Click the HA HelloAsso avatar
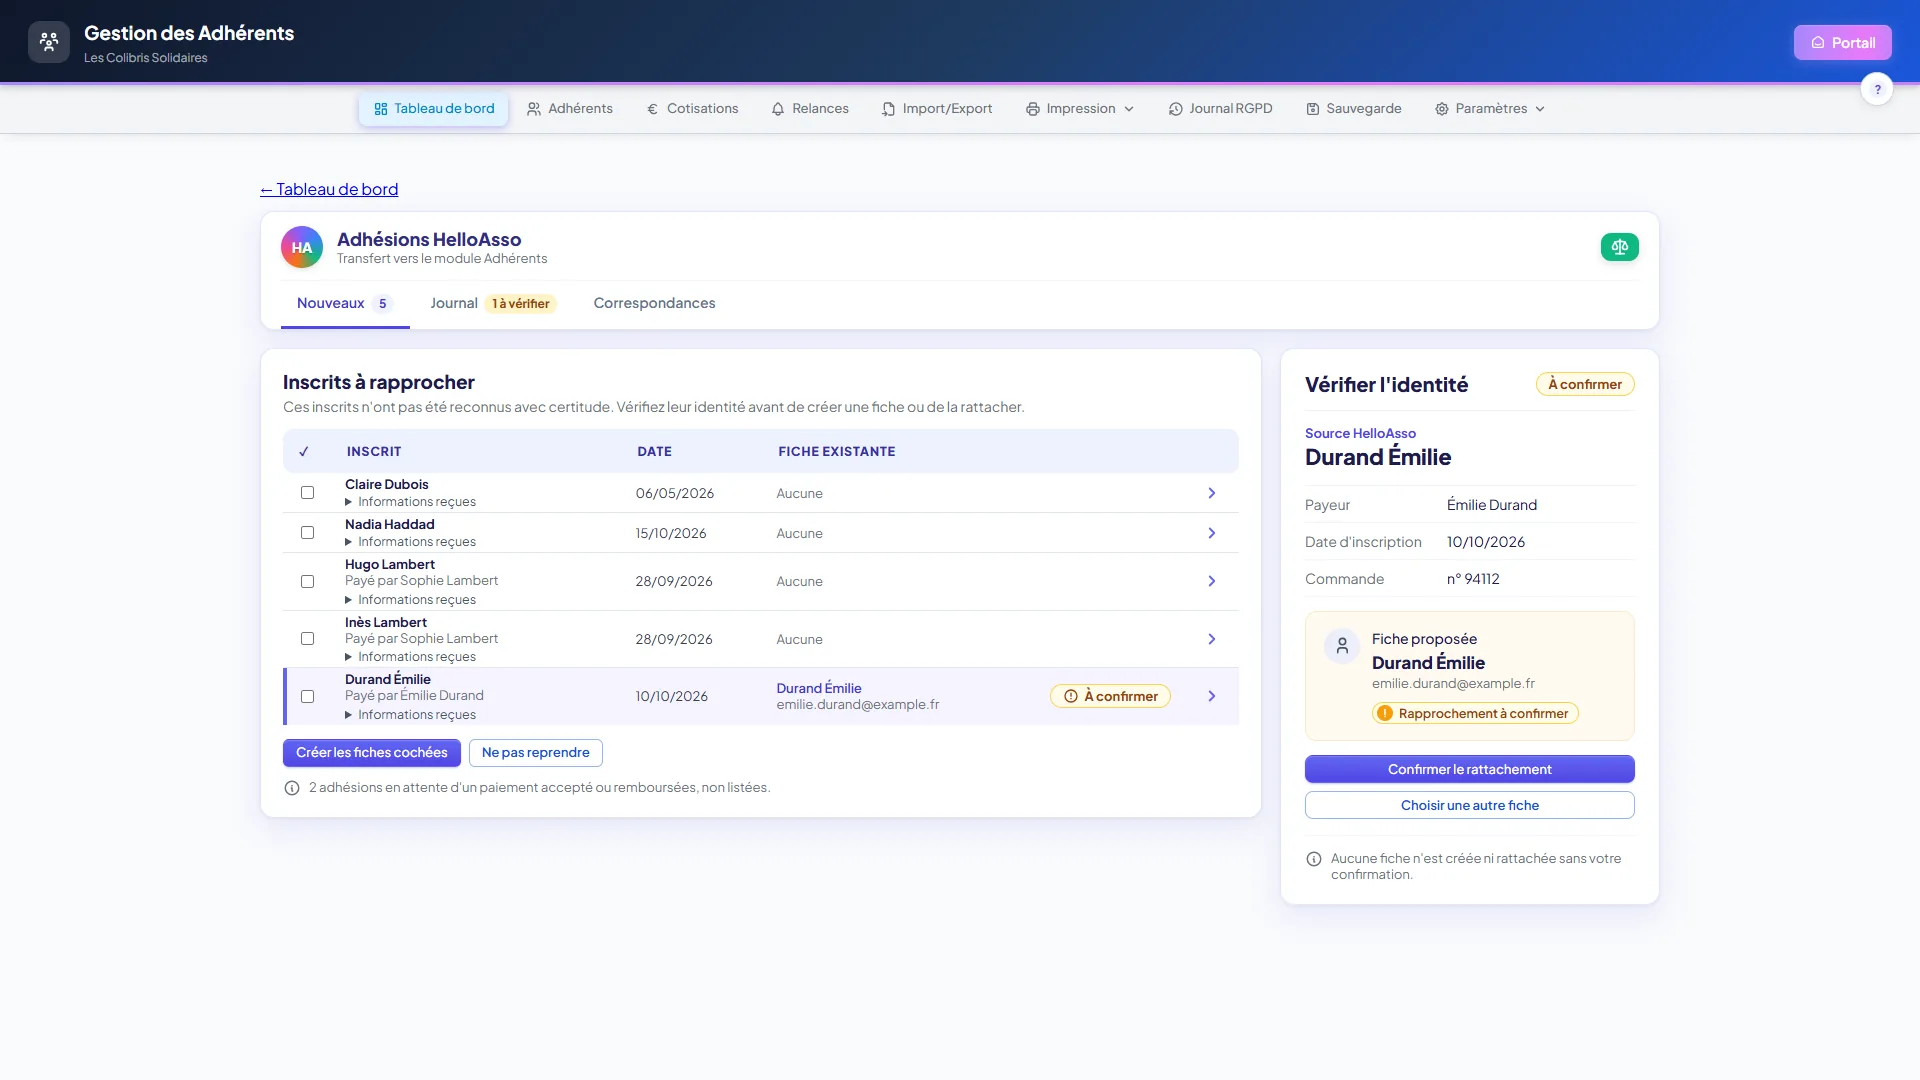The height and width of the screenshot is (1080, 1920). (301, 247)
